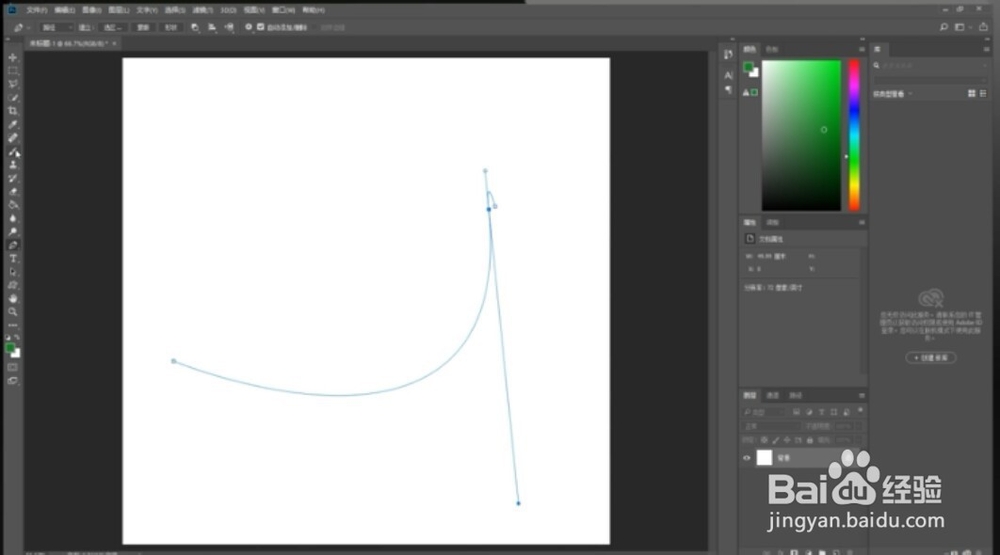Open the gear settings in options bar
Viewport: 1000px width, 555px height.
249,27
